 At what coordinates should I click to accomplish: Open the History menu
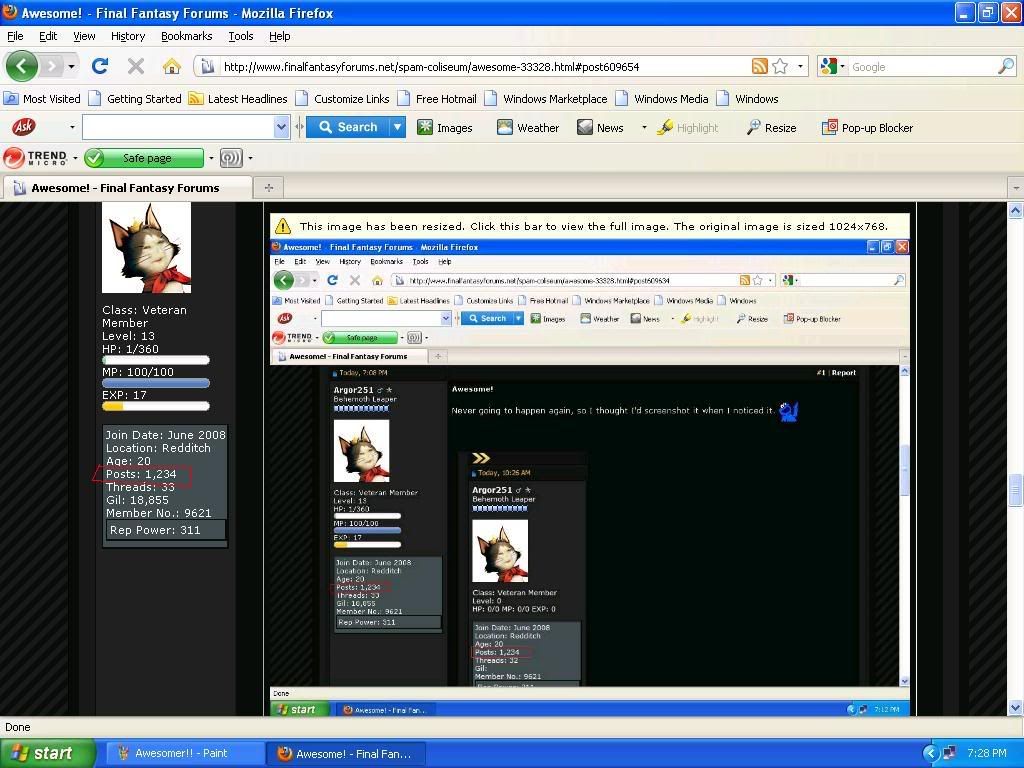coord(128,36)
